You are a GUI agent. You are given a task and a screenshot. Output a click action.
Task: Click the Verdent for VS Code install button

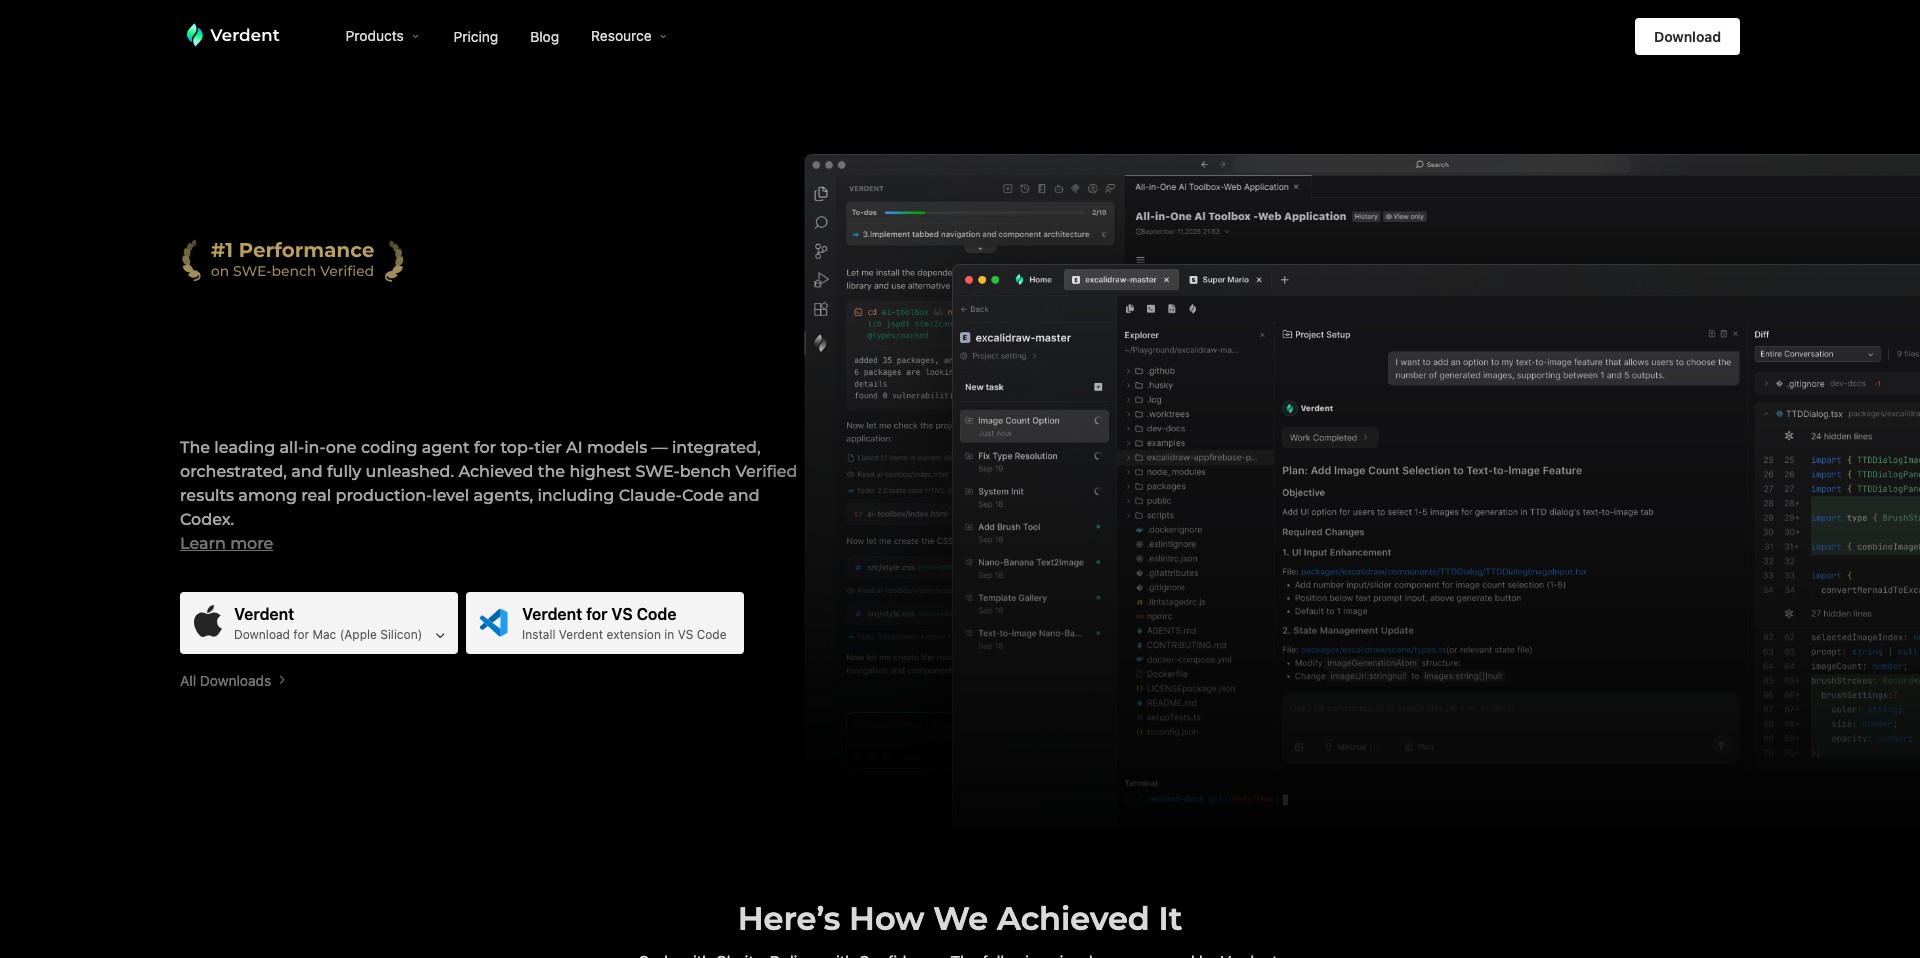(605, 623)
